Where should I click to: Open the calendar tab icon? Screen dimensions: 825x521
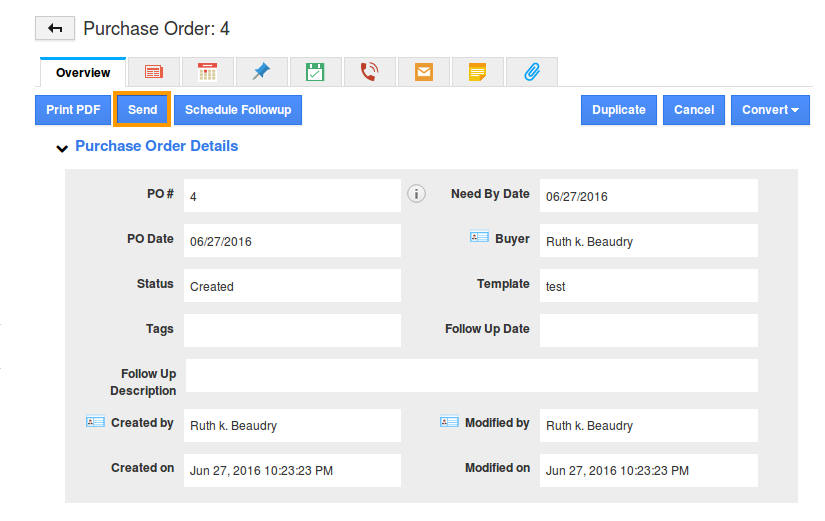pyautogui.click(x=207, y=72)
